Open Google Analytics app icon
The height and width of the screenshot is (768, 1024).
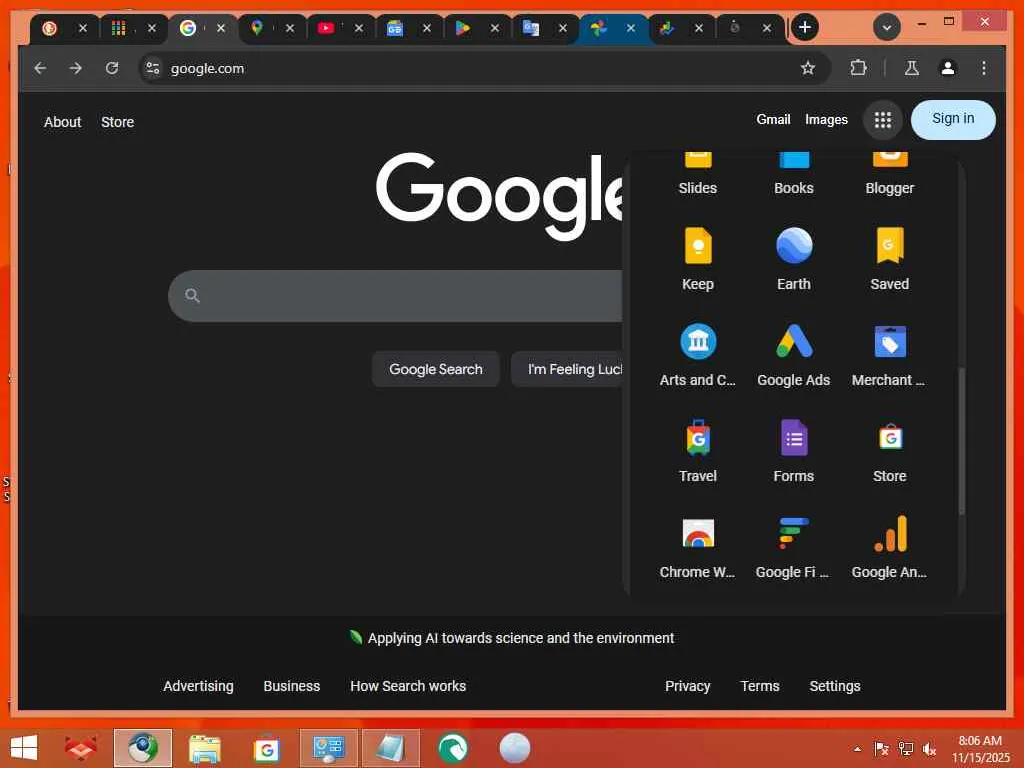click(x=889, y=547)
